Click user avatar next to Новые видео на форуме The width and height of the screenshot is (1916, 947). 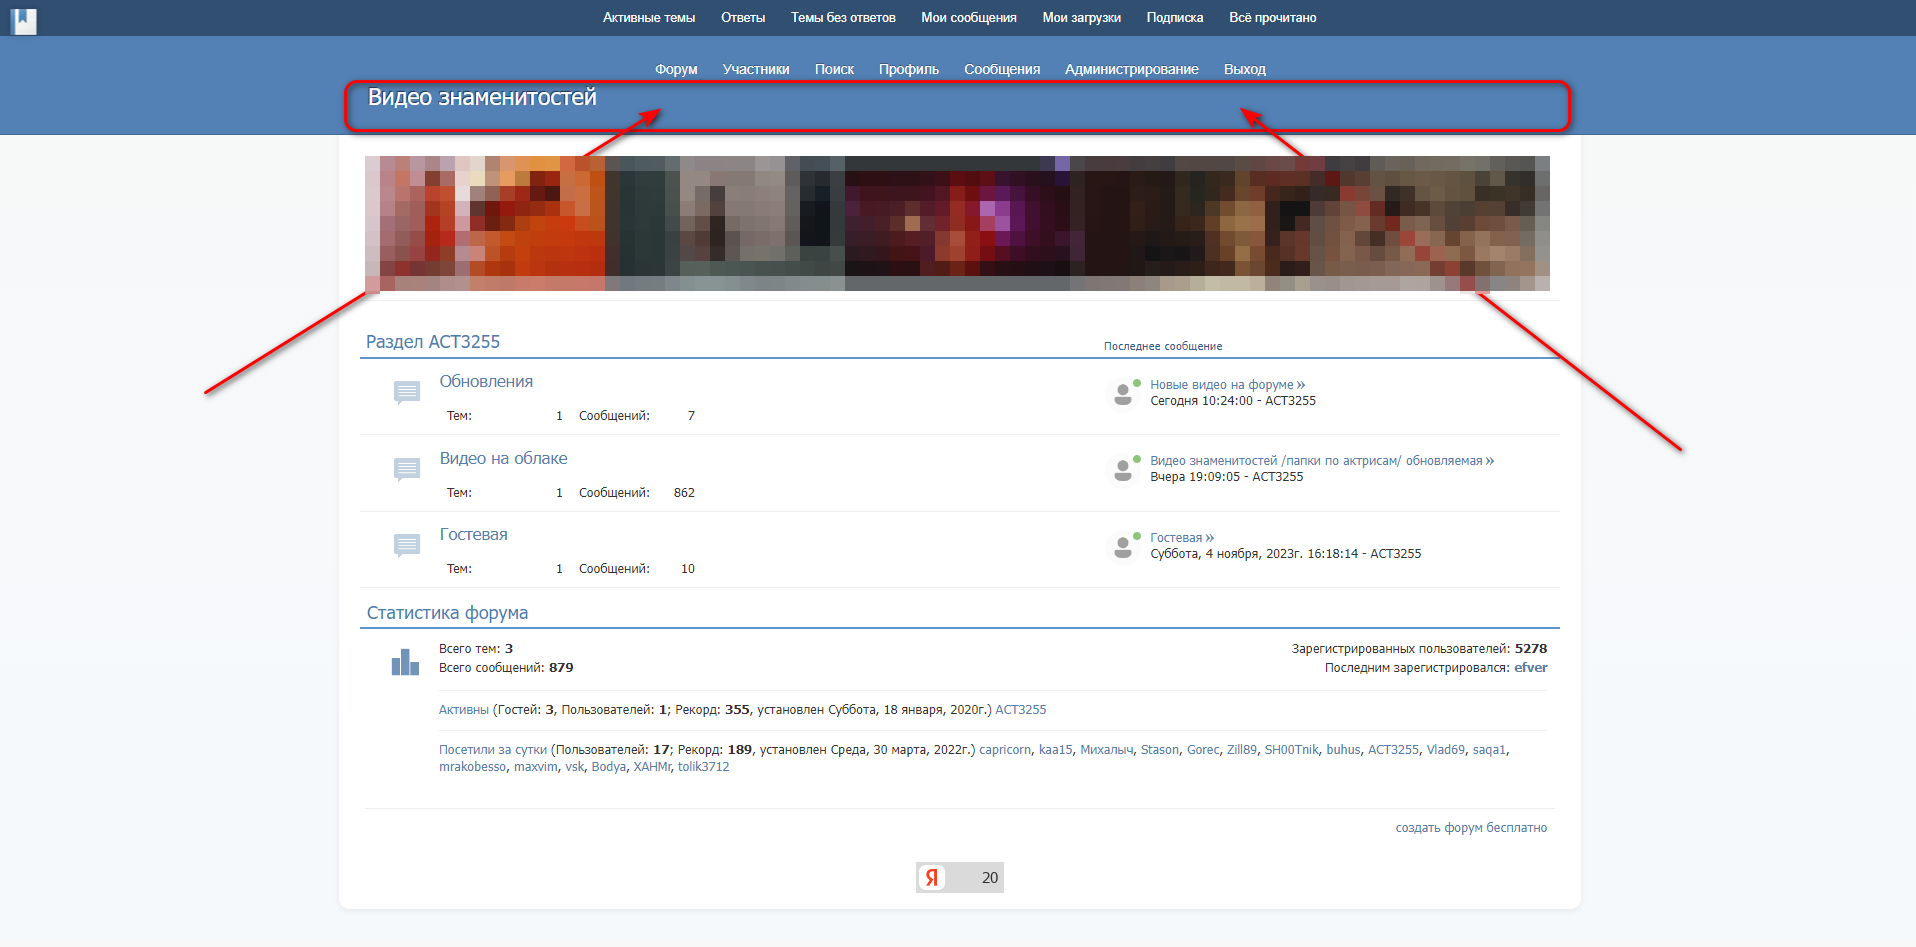[x=1123, y=394]
